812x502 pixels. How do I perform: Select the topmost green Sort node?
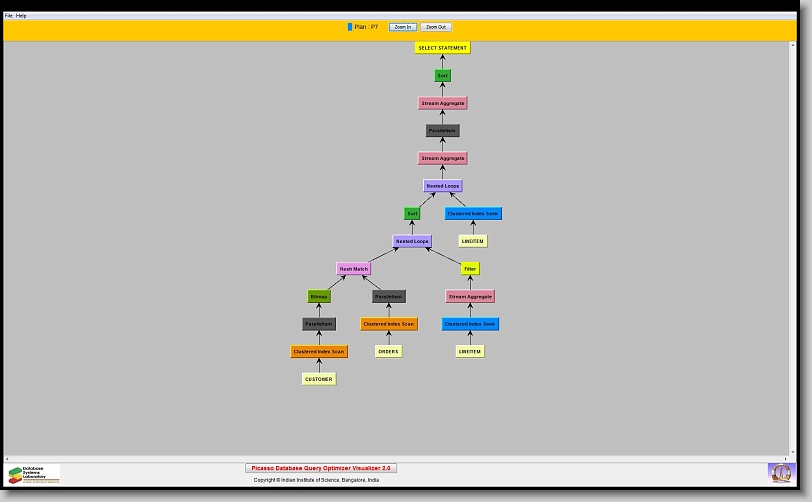point(442,76)
